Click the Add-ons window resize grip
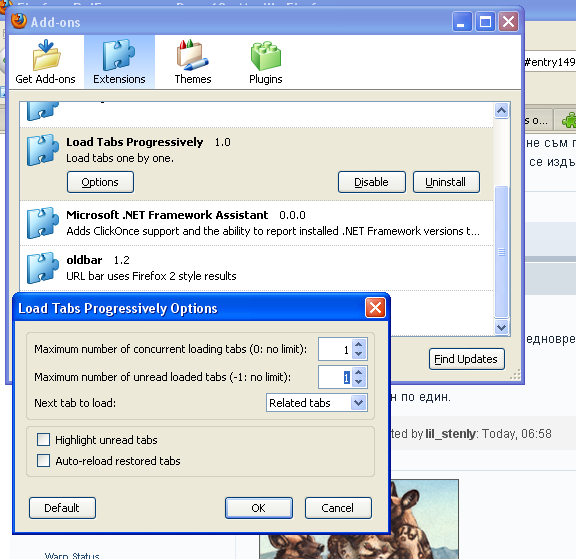The width and height of the screenshot is (576, 559). [x=515, y=375]
